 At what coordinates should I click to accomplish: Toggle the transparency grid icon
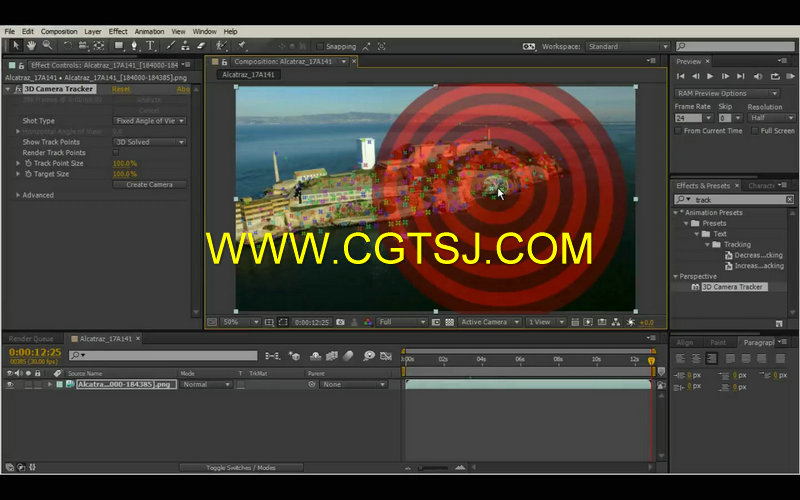click(449, 322)
